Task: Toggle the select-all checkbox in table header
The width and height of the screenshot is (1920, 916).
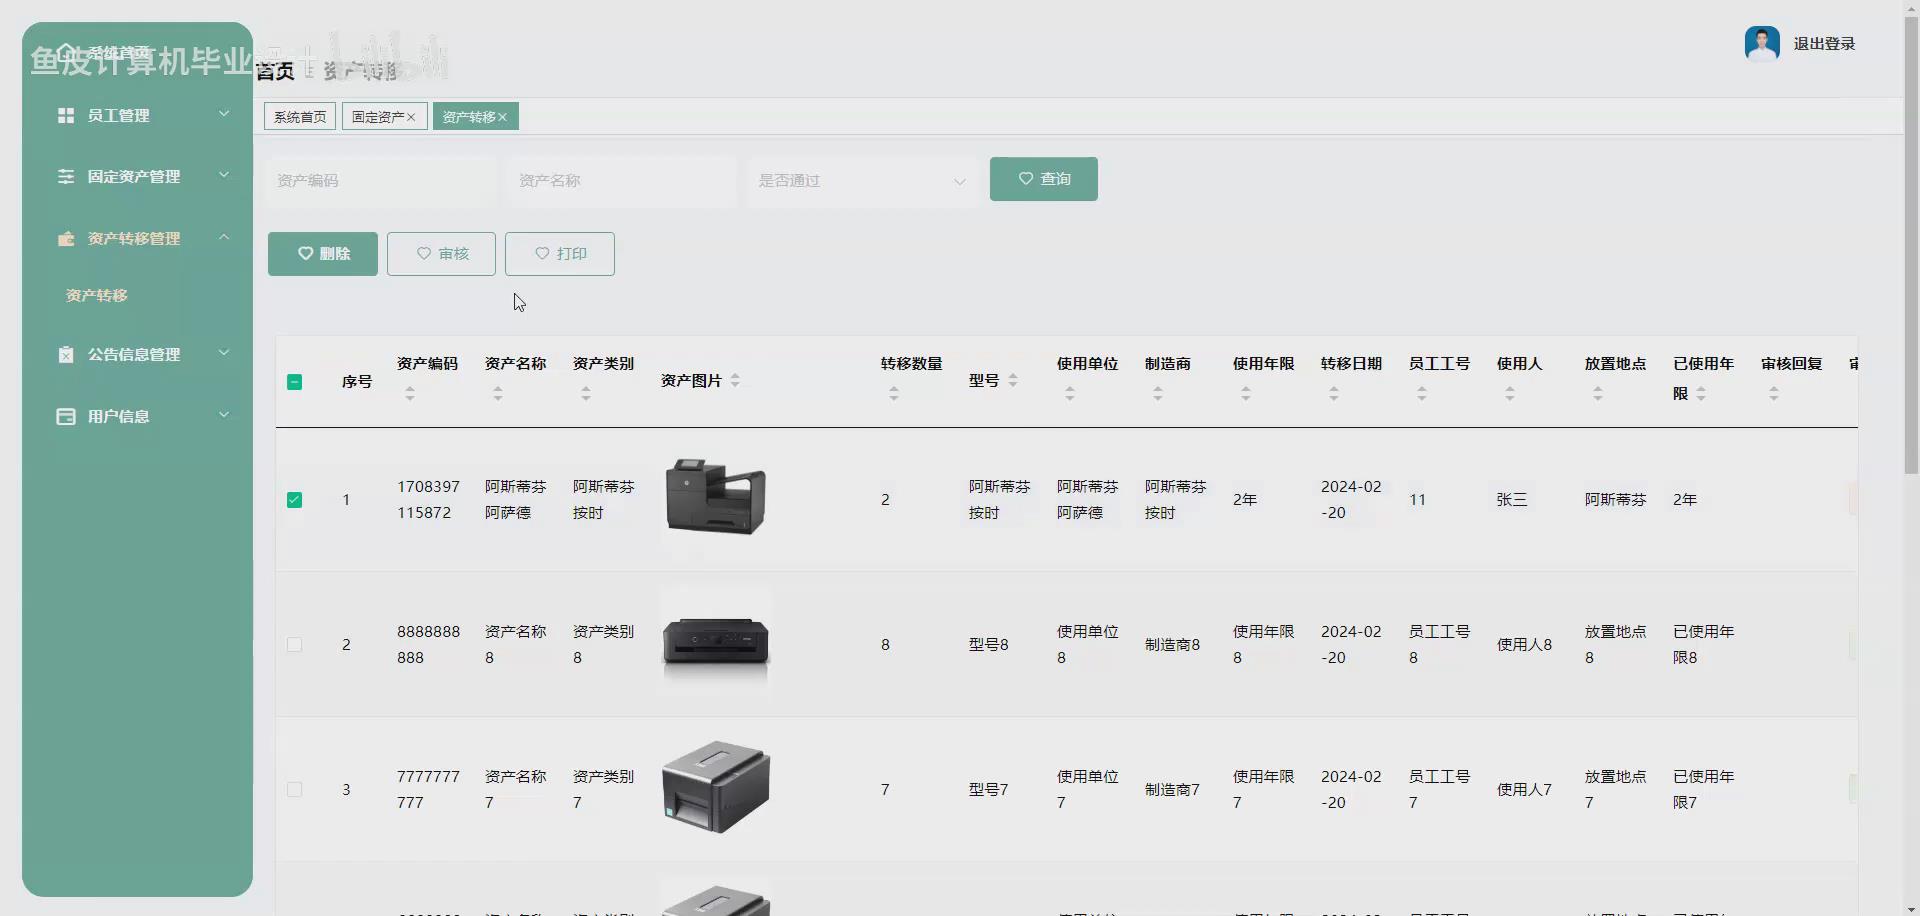Action: [294, 381]
